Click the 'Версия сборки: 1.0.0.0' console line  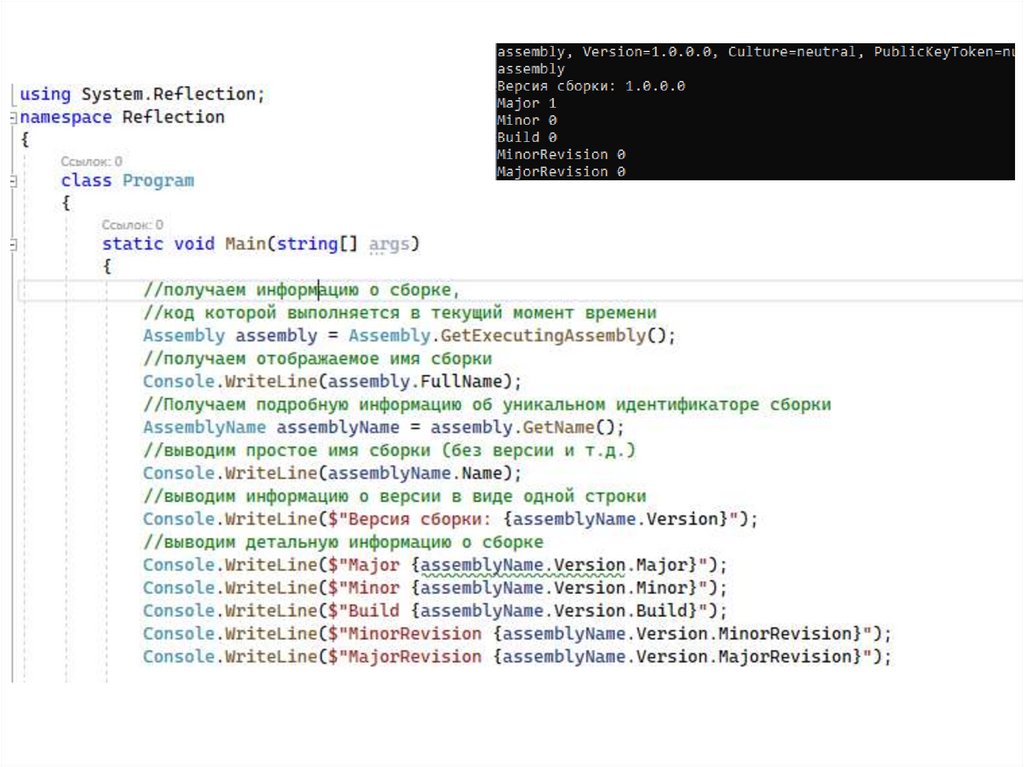click(x=591, y=87)
